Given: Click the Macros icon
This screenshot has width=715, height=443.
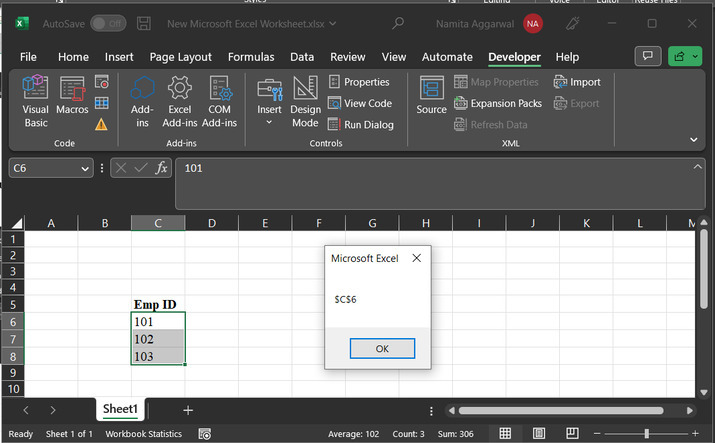Looking at the screenshot, I should (x=72, y=101).
